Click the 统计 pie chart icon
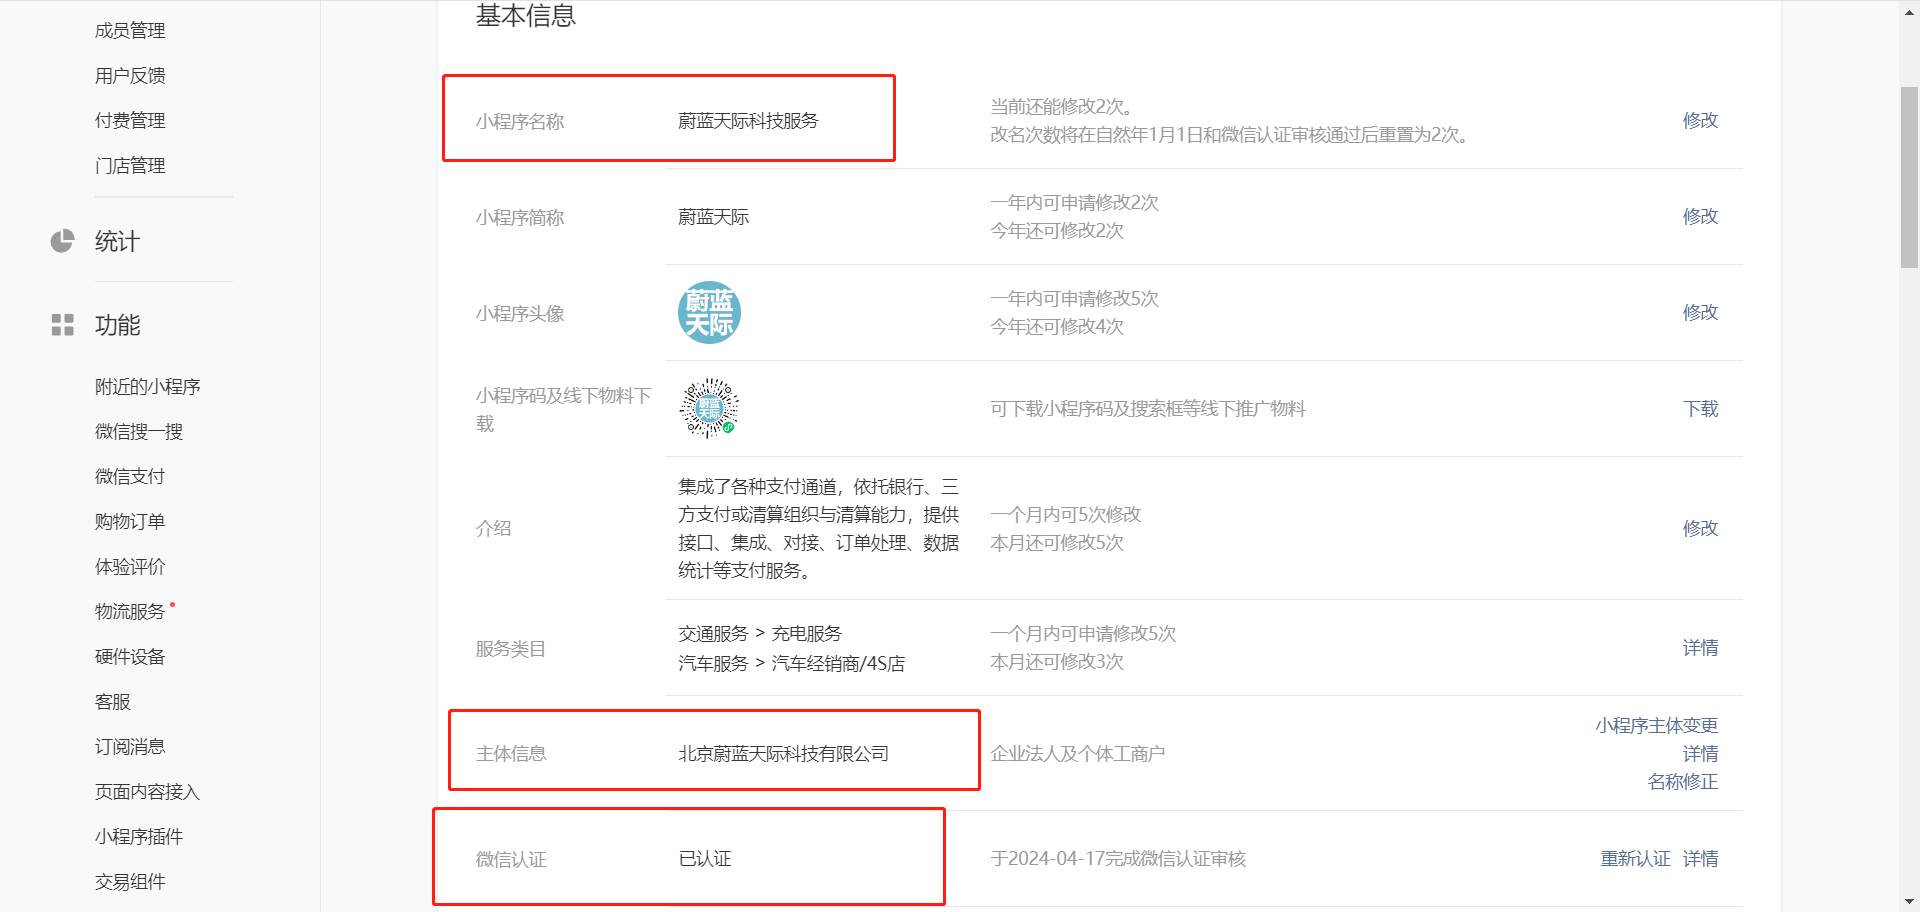 62,241
